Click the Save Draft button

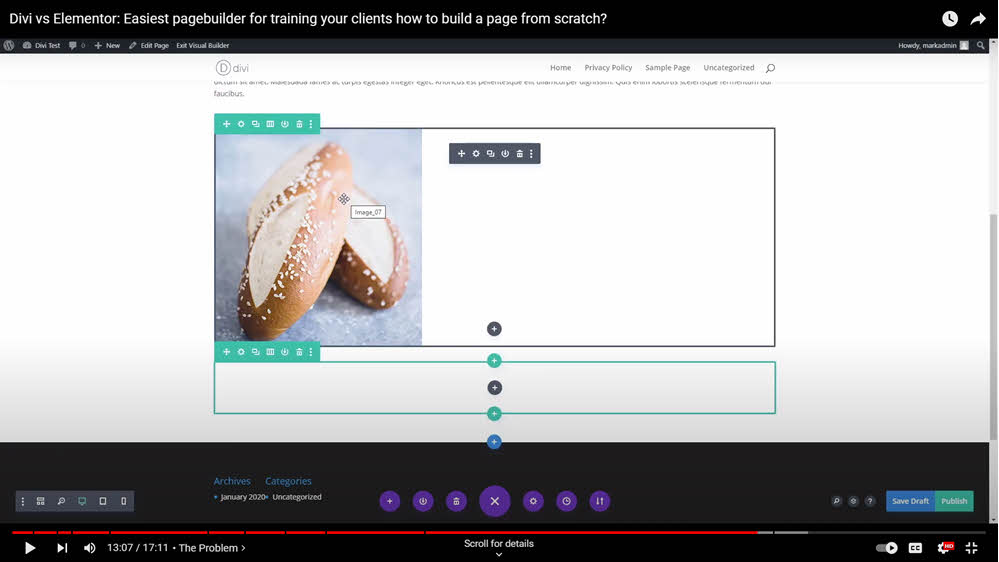(x=910, y=501)
